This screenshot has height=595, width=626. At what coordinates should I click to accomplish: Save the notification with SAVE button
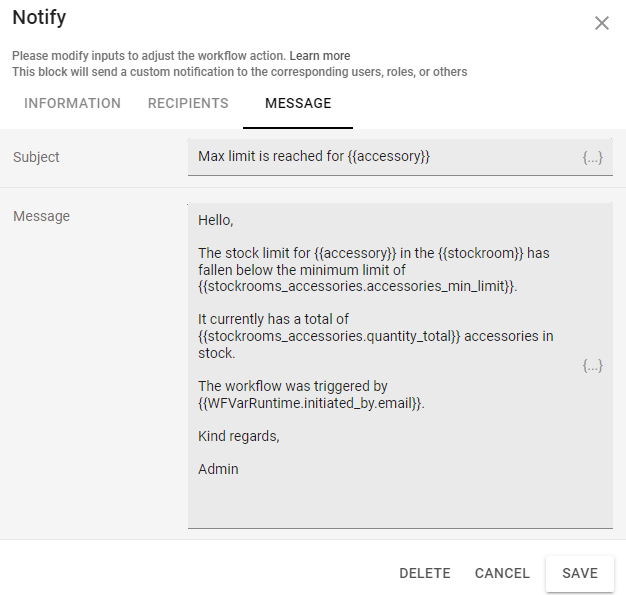coord(580,574)
